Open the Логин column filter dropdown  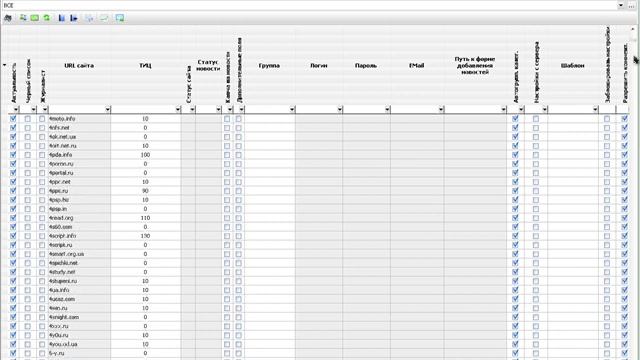point(340,109)
